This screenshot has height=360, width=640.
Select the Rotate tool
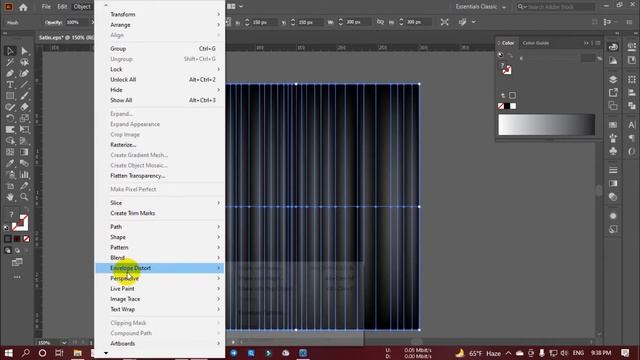(10, 118)
